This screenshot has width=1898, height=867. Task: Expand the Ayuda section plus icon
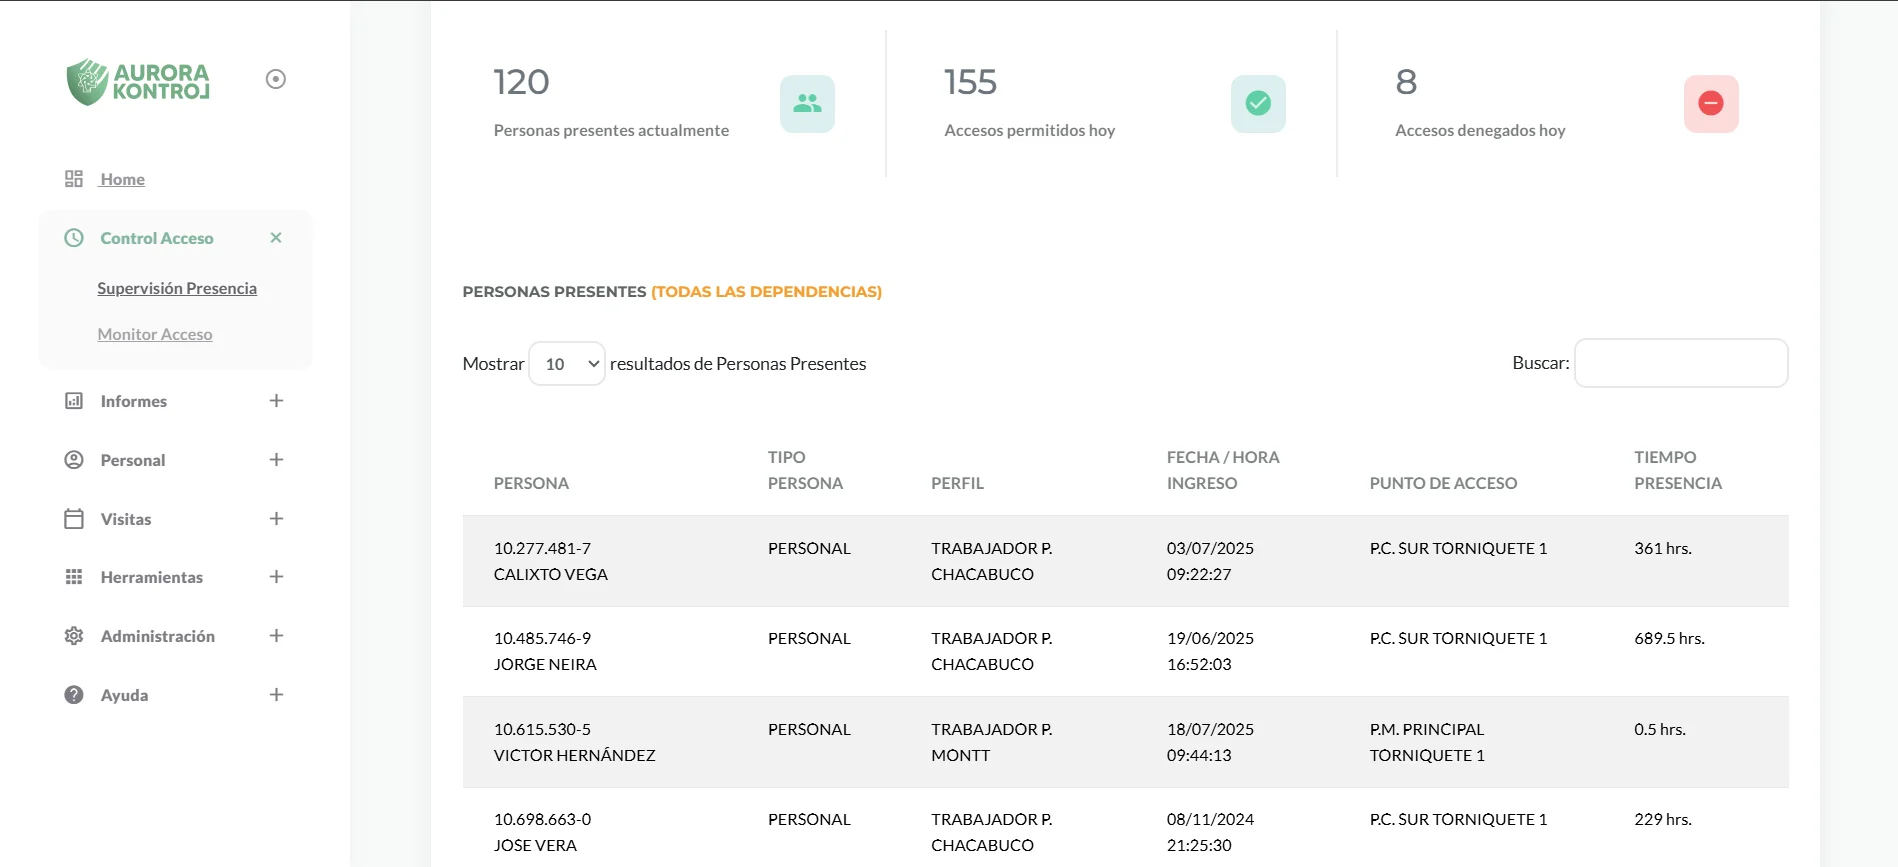tap(277, 695)
